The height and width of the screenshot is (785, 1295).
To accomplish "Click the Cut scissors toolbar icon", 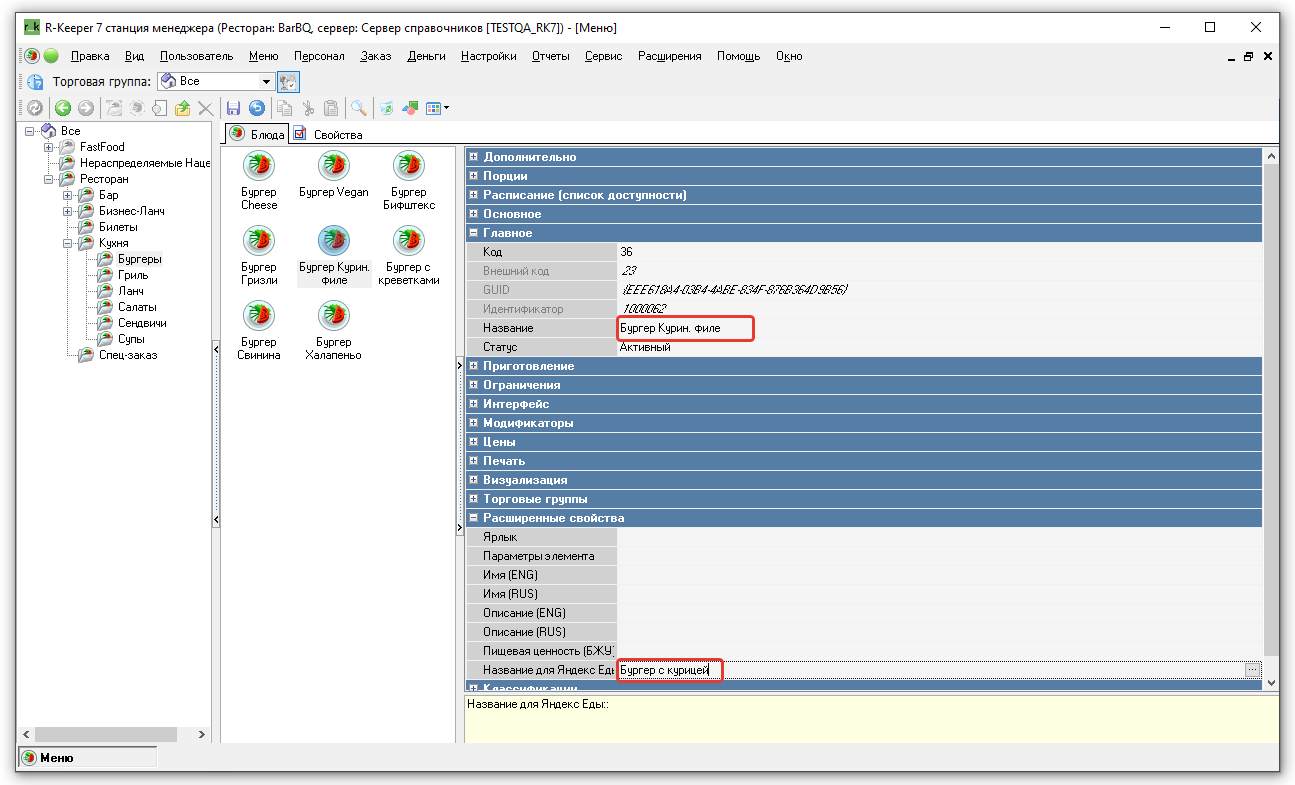I will 308,108.
